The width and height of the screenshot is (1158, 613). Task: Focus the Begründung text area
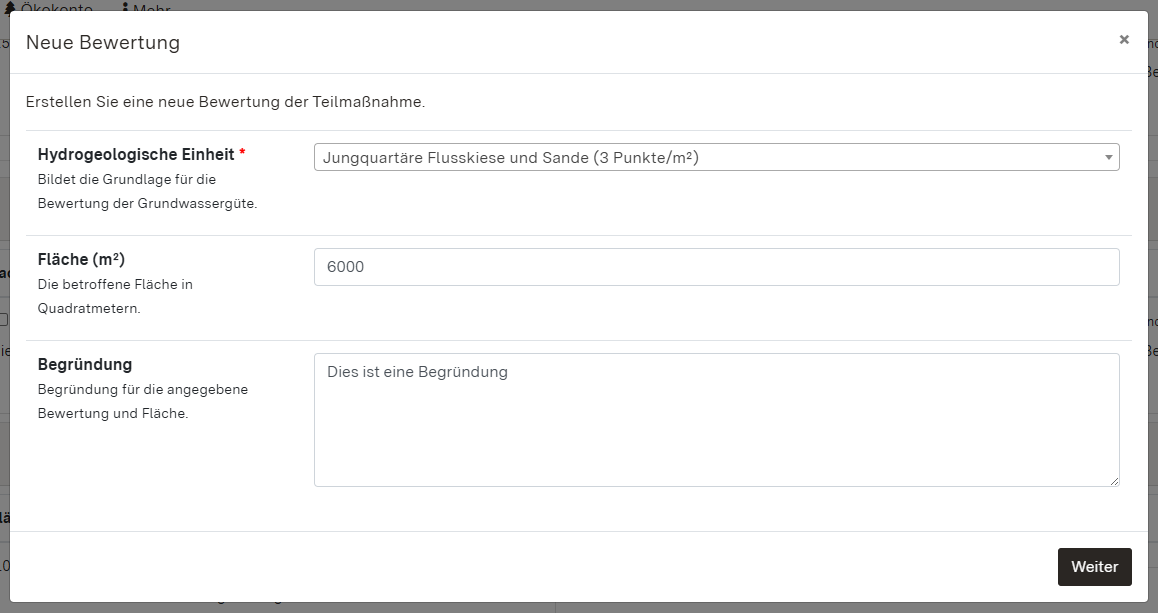click(716, 420)
